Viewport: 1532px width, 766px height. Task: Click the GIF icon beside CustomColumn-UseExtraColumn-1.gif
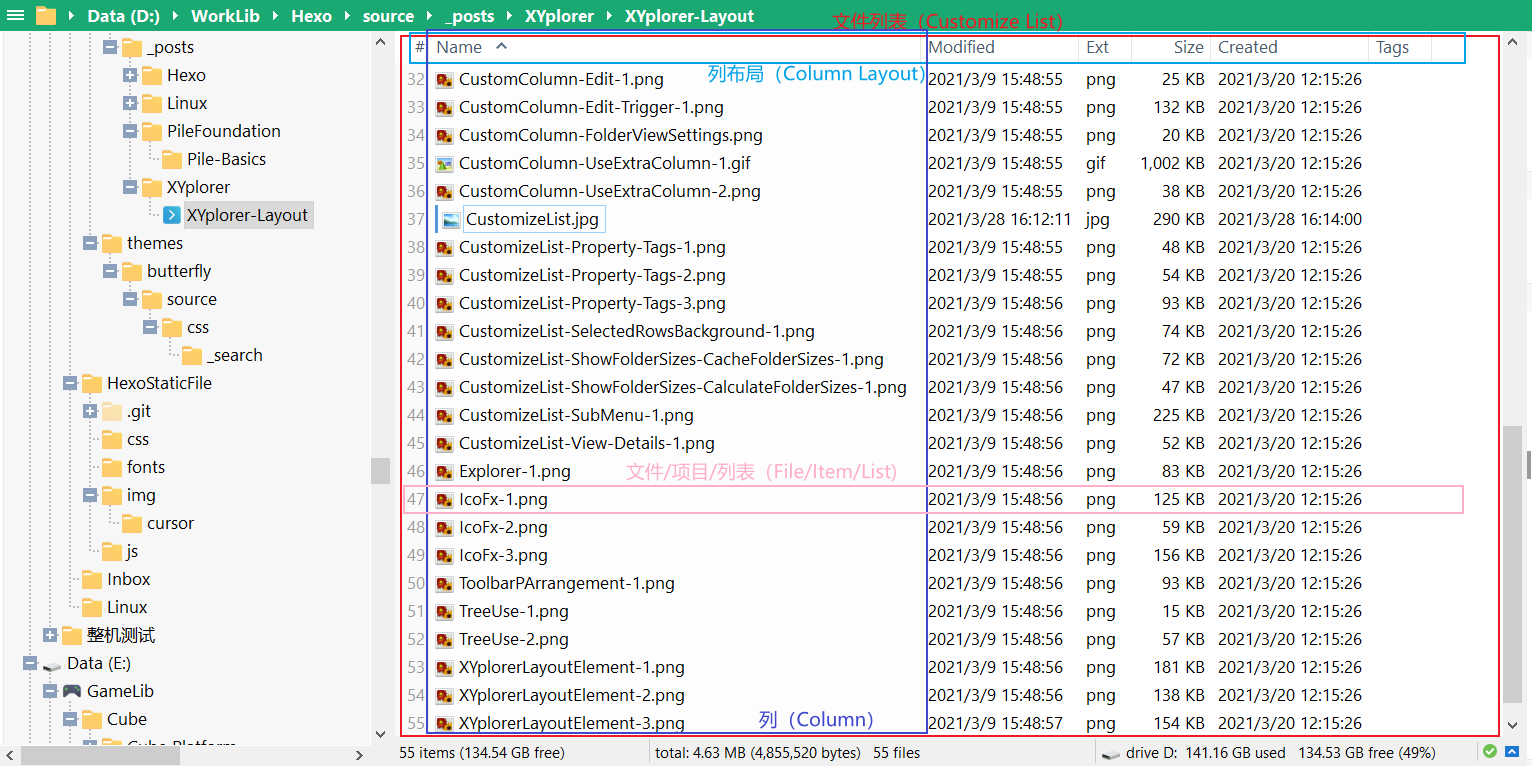445,163
